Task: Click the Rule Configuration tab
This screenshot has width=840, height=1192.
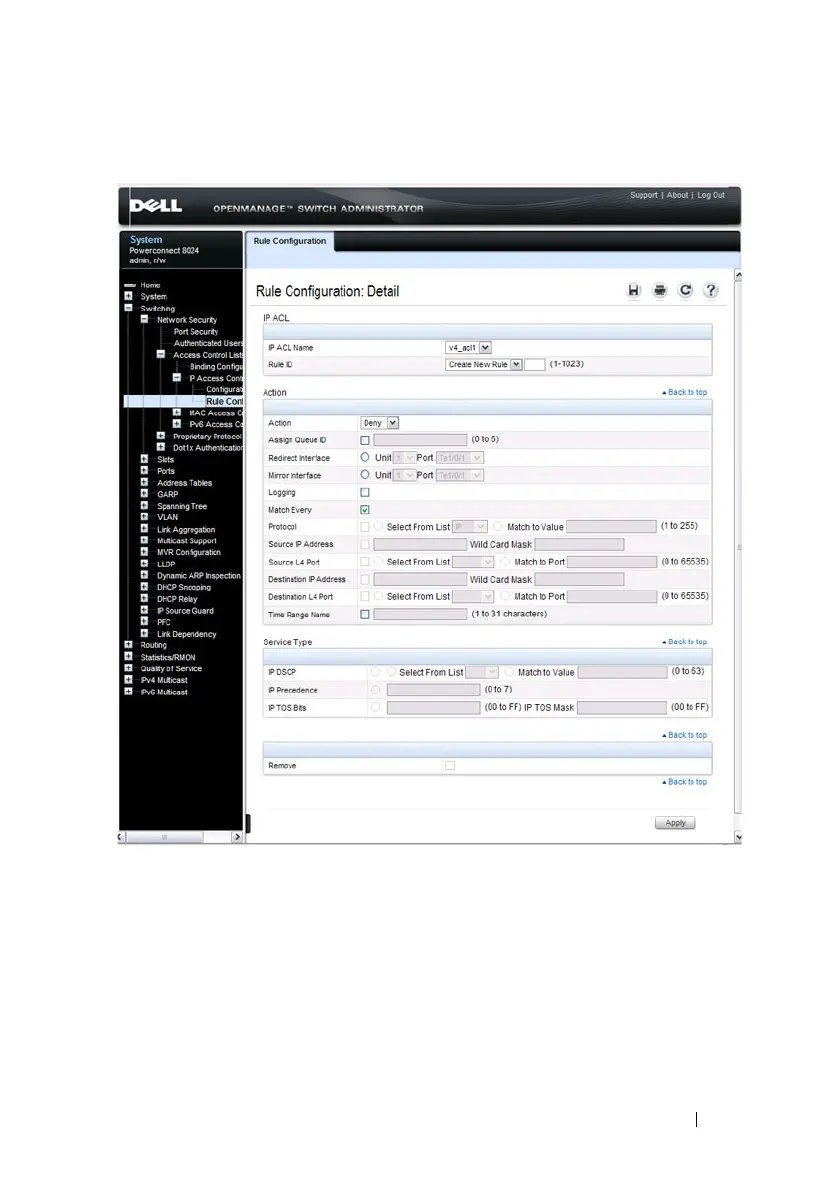Action: pos(290,241)
